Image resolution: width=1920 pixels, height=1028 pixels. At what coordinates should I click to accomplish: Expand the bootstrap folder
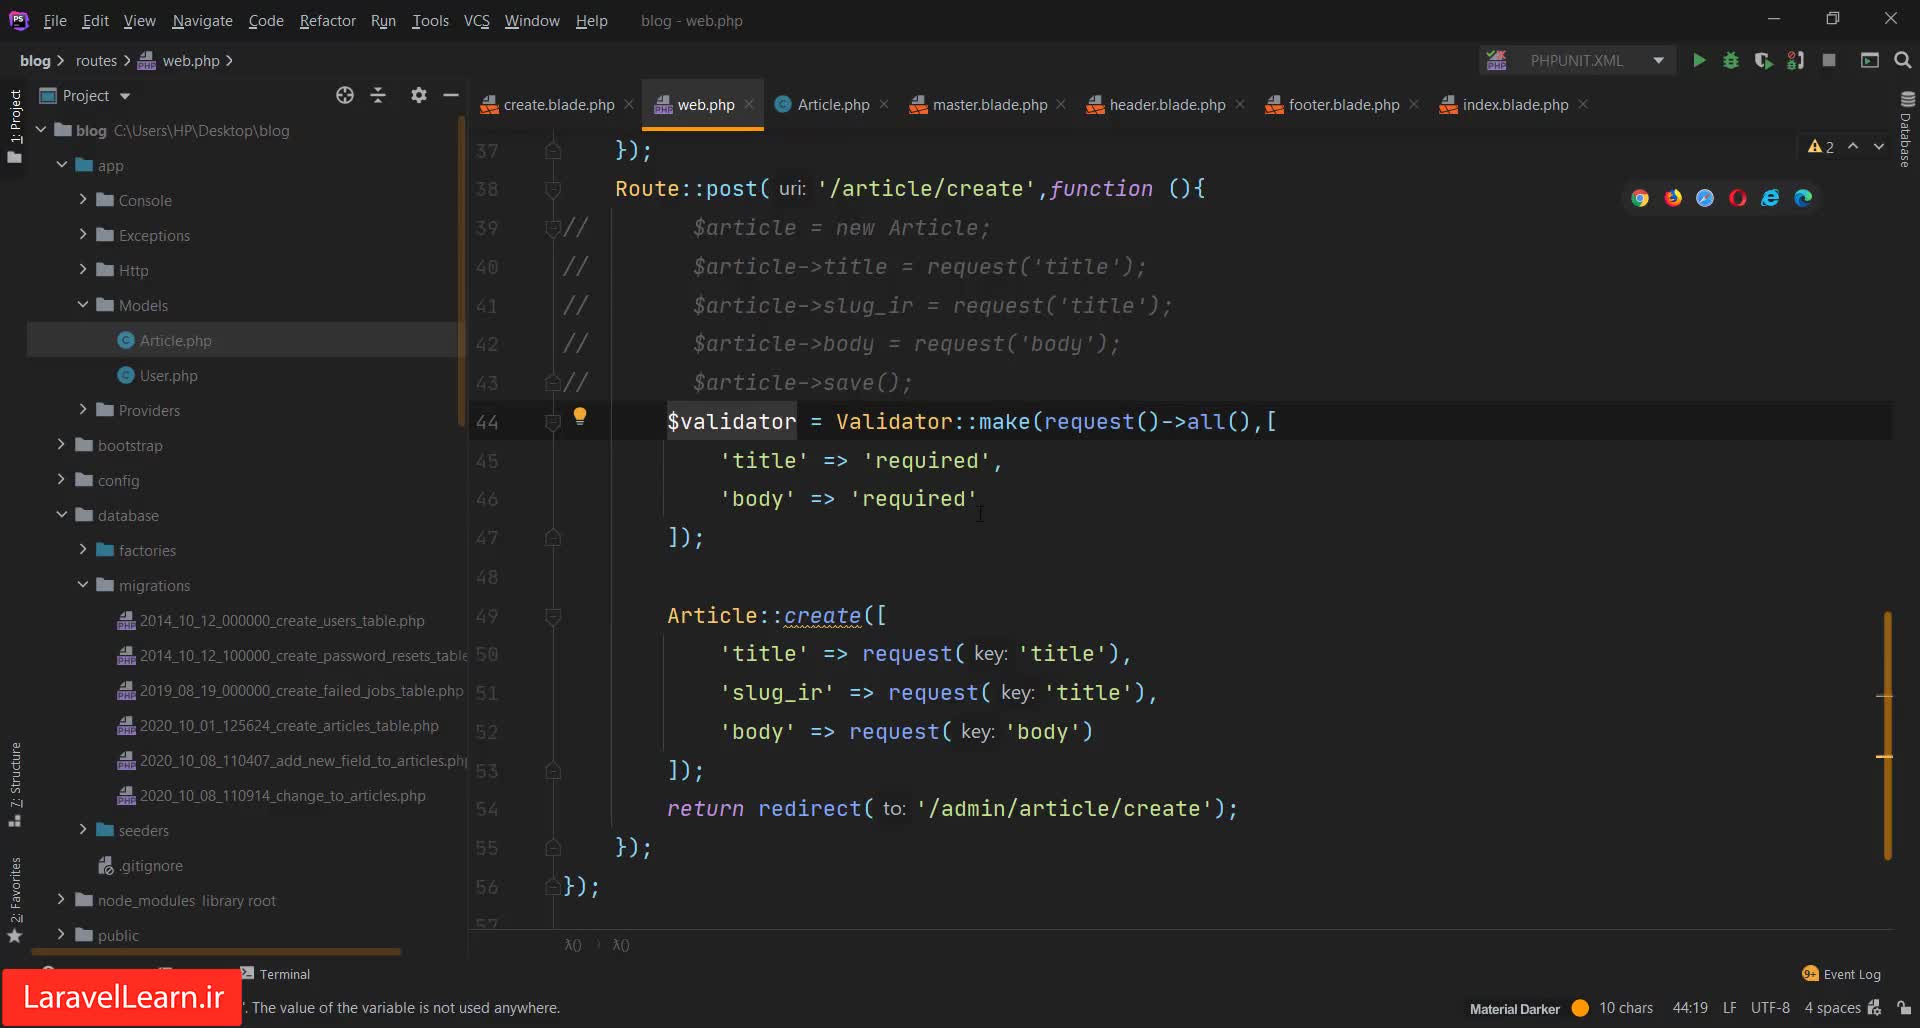(62, 445)
